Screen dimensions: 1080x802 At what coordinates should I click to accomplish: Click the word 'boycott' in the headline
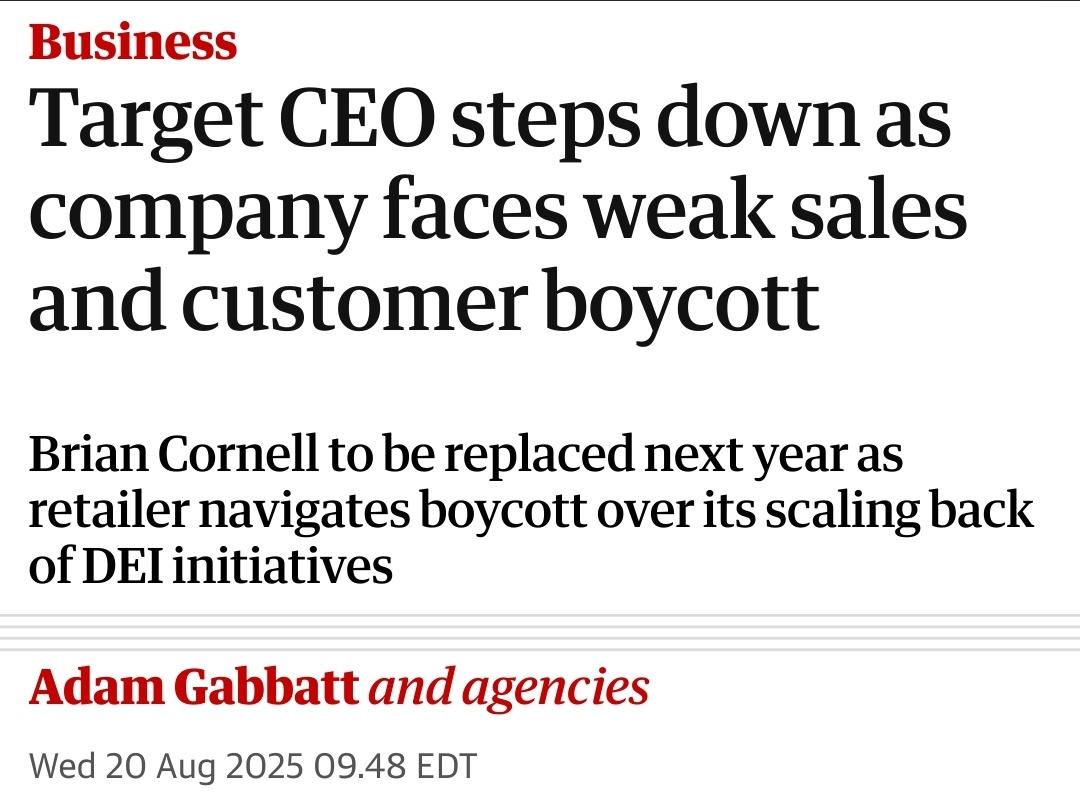pos(682,303)
